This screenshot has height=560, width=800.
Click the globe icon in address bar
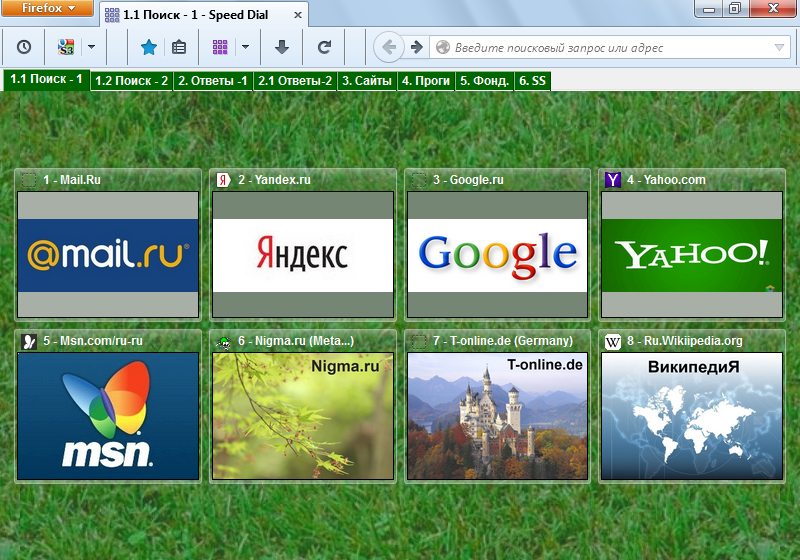443,47
